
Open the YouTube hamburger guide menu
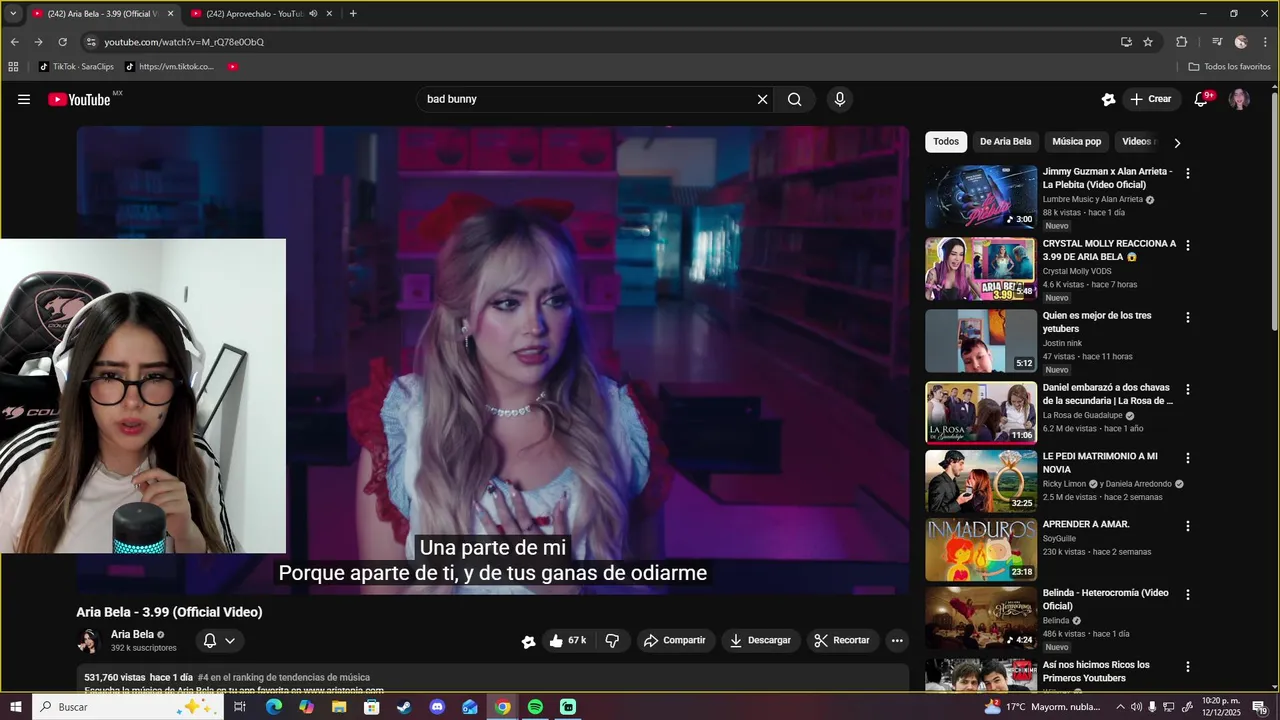(24, 99)
